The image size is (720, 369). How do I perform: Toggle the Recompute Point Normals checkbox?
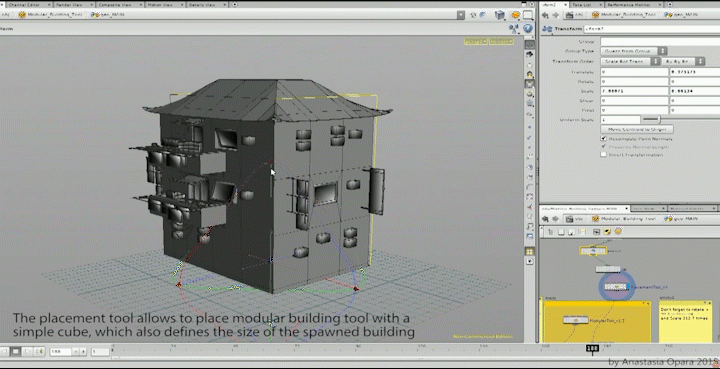point(604,139)
